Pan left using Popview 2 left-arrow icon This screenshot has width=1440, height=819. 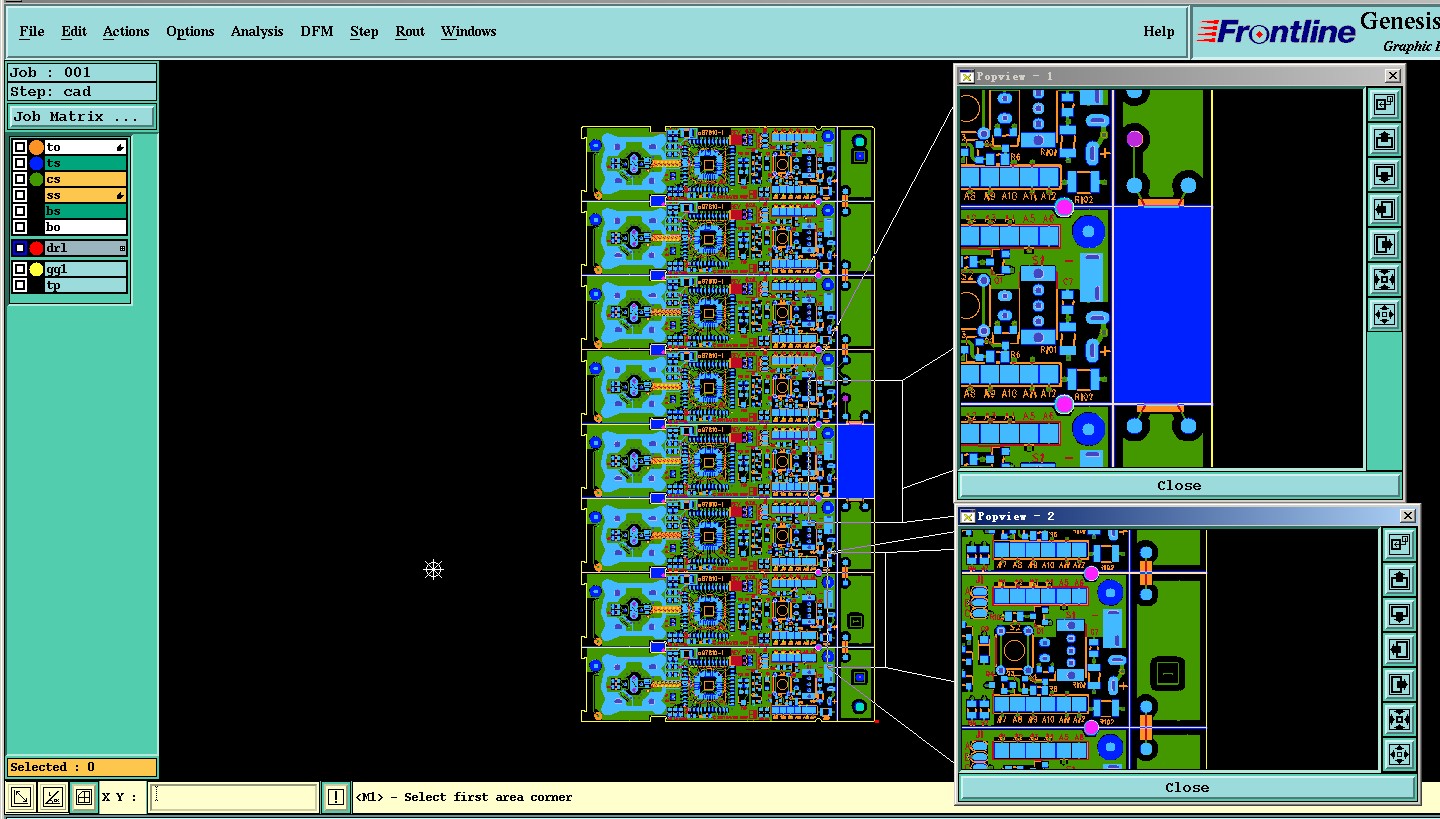click(x=1399, y=649)
